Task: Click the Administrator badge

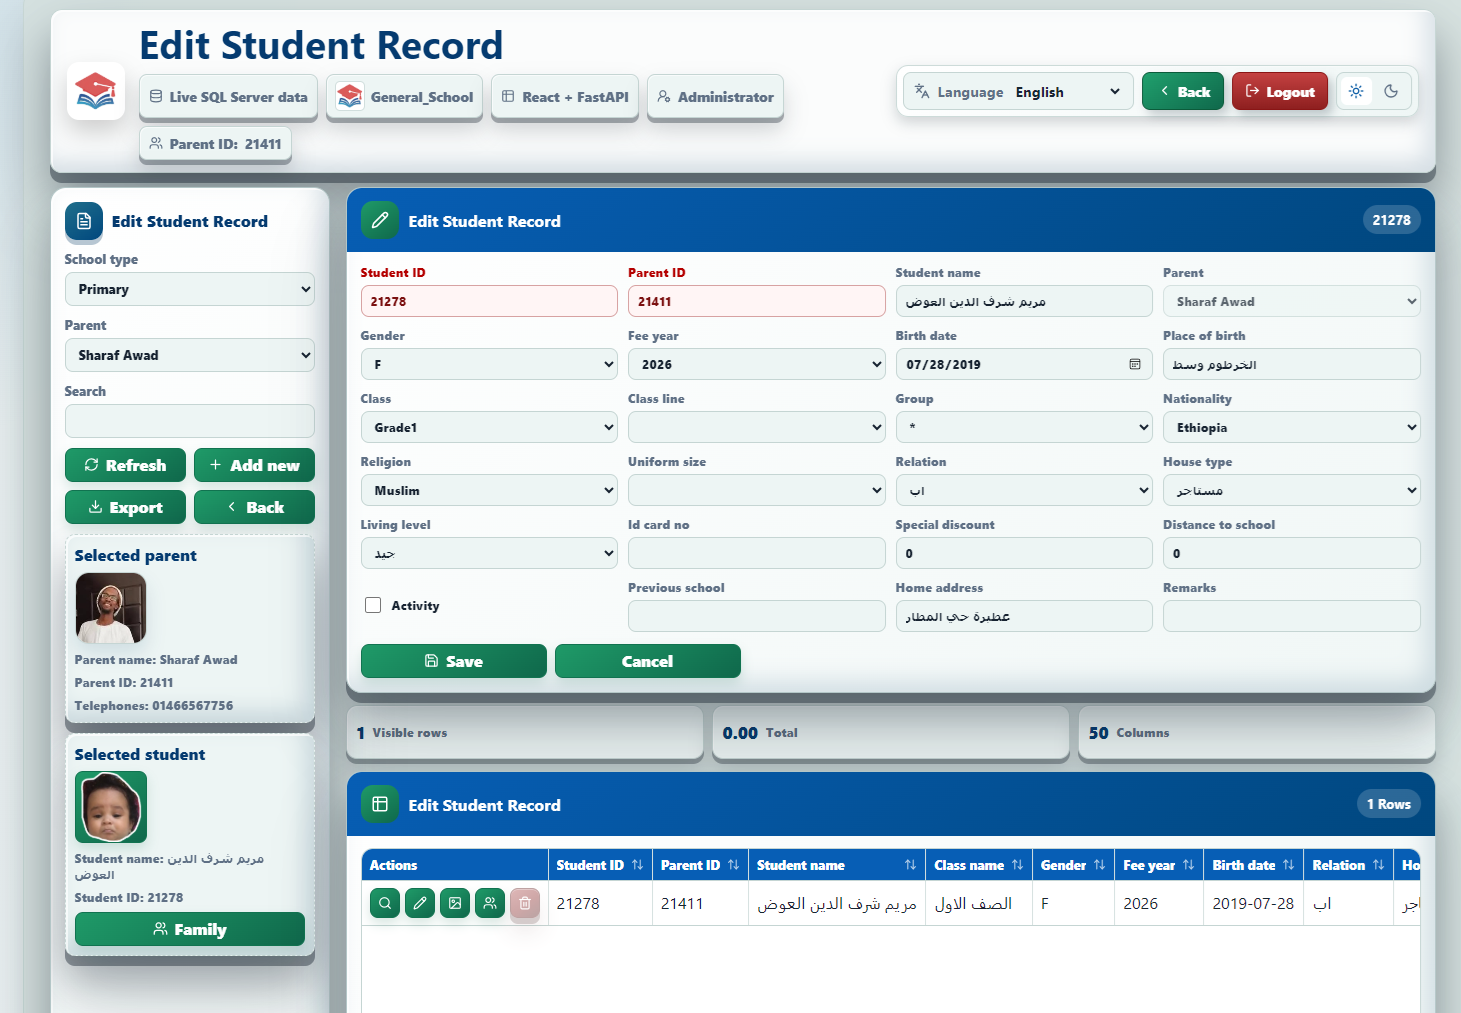Action: tap(715, 97)
